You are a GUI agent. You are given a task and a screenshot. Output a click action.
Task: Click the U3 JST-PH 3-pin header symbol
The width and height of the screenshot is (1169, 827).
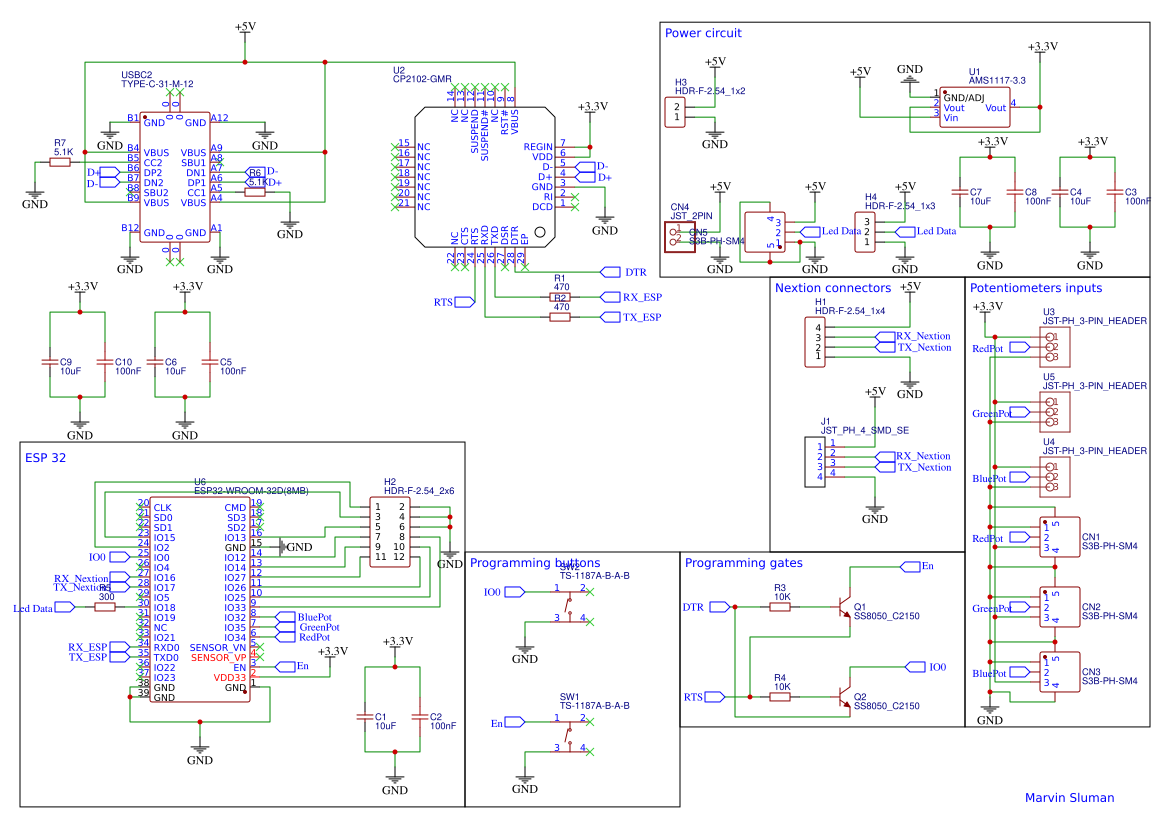1055,347
